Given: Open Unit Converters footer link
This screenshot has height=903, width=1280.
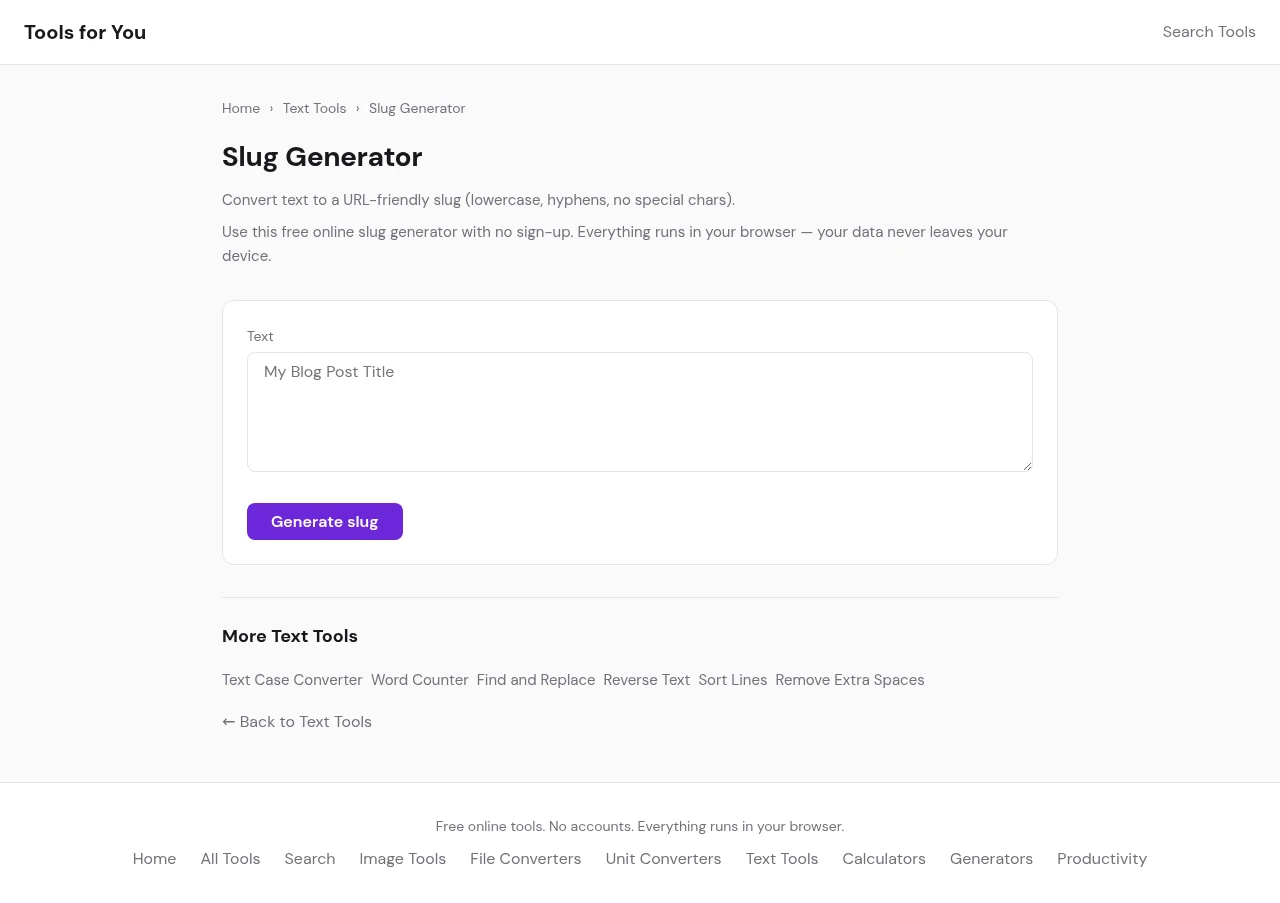Looking at the screenshot, I should click(x=663, y=859).
